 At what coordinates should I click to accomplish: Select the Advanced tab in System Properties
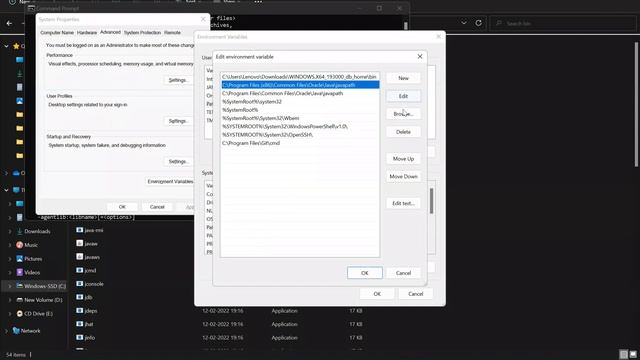(x=110, y=32)
